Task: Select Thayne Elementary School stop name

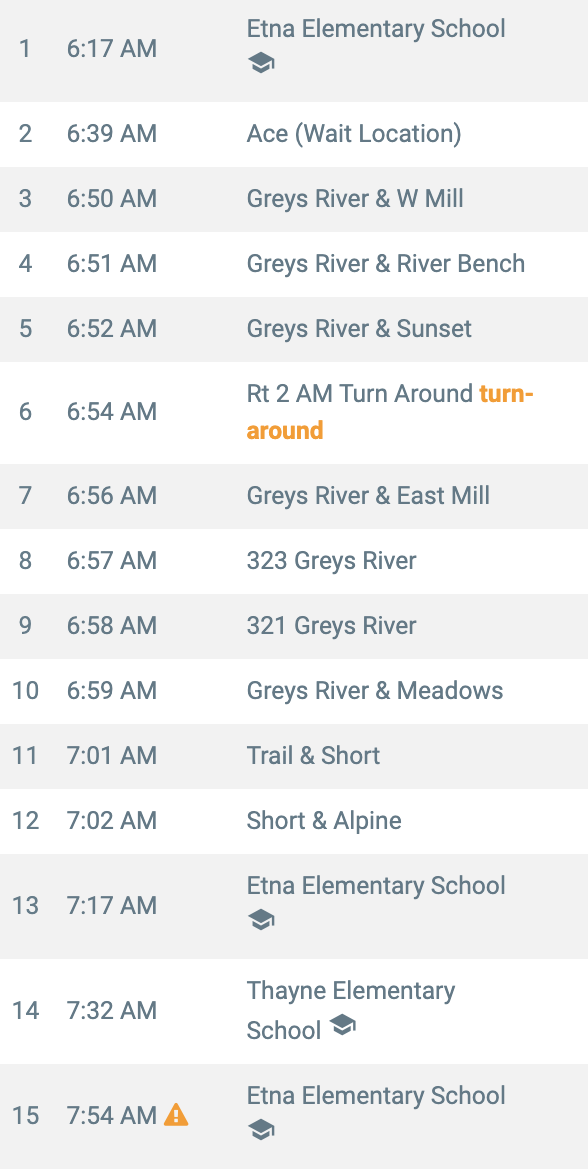Action: (350, 1011)
